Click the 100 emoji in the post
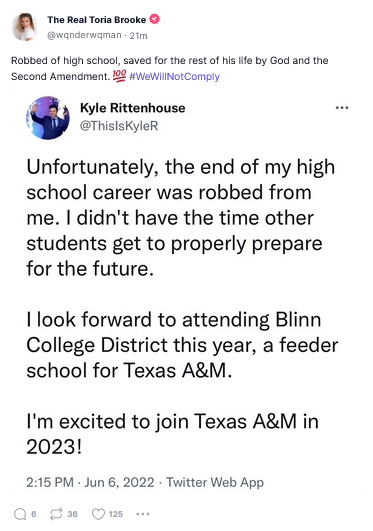This screenshot has width=373, height=531. coord(119,76)
